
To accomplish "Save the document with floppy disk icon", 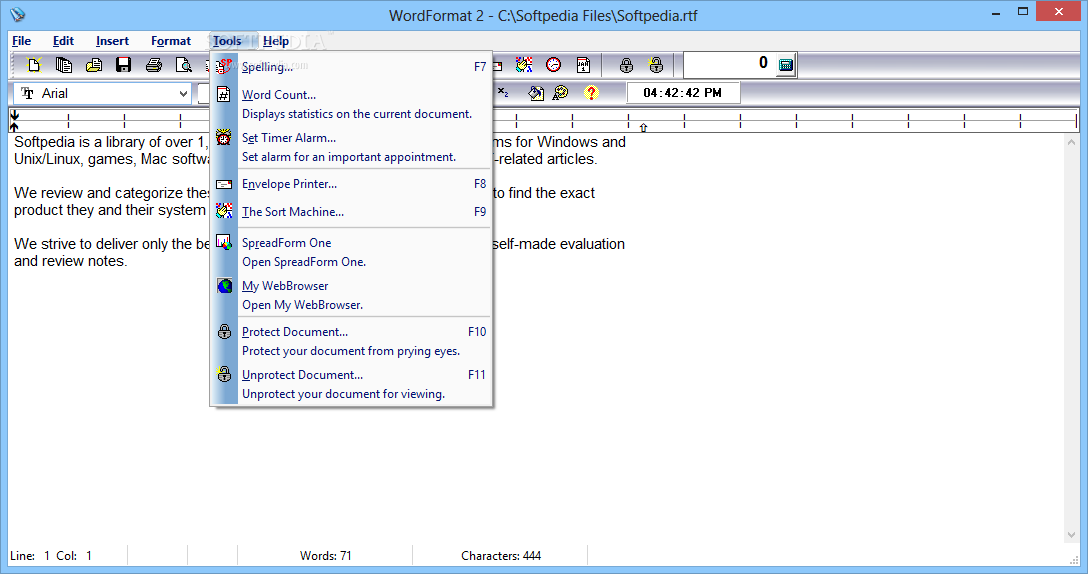I will [x=124, y=65].
